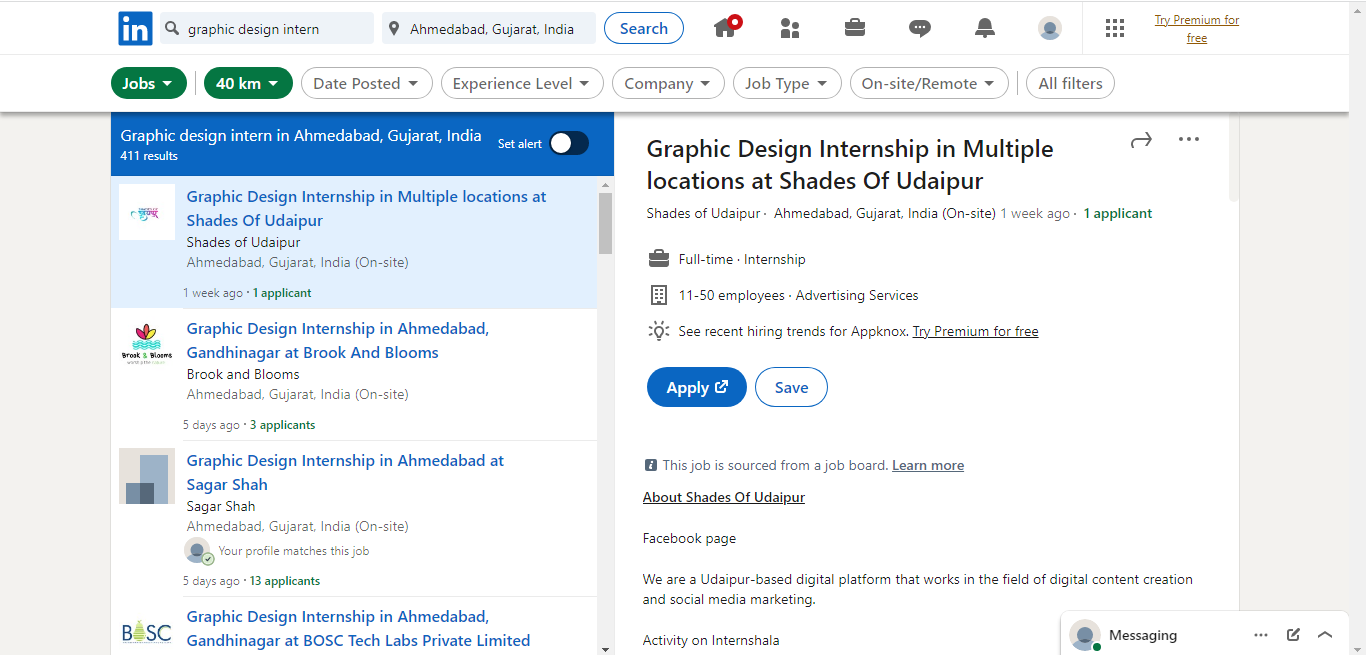Screen dimensions: 1366x655
Task: Click 'Full-time · Internship' text
Action: tap(742, 259)
